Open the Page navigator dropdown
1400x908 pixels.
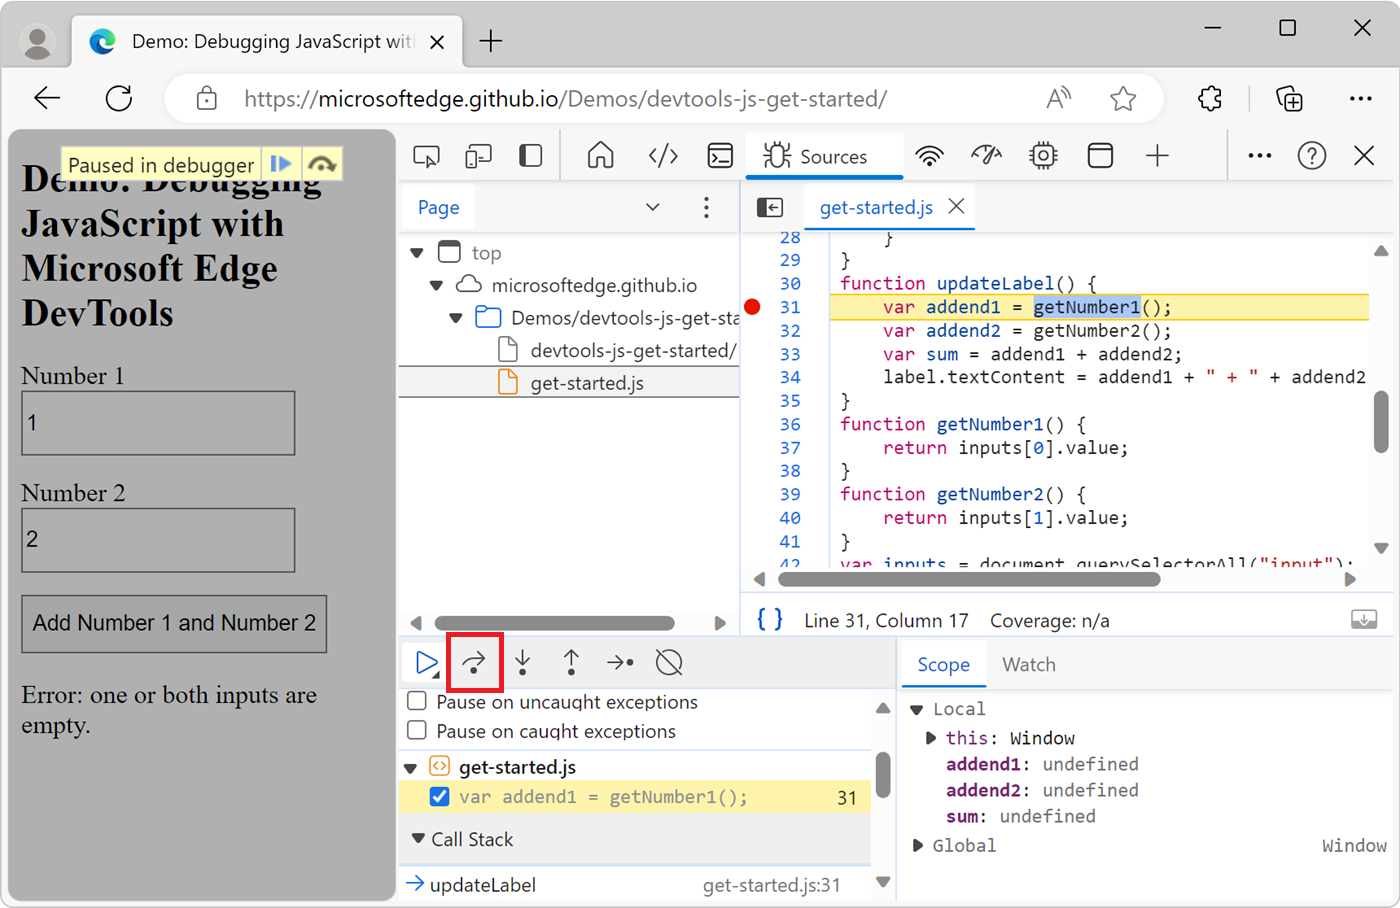point(652,207)
